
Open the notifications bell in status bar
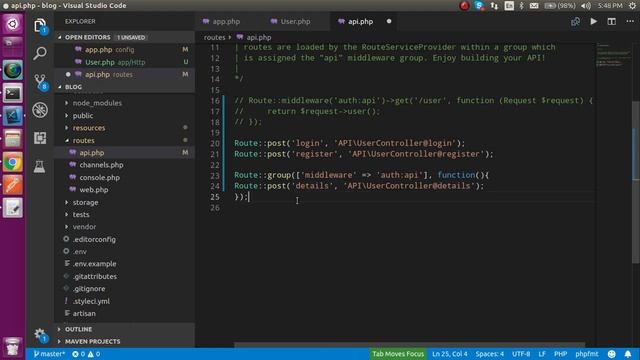628,354
